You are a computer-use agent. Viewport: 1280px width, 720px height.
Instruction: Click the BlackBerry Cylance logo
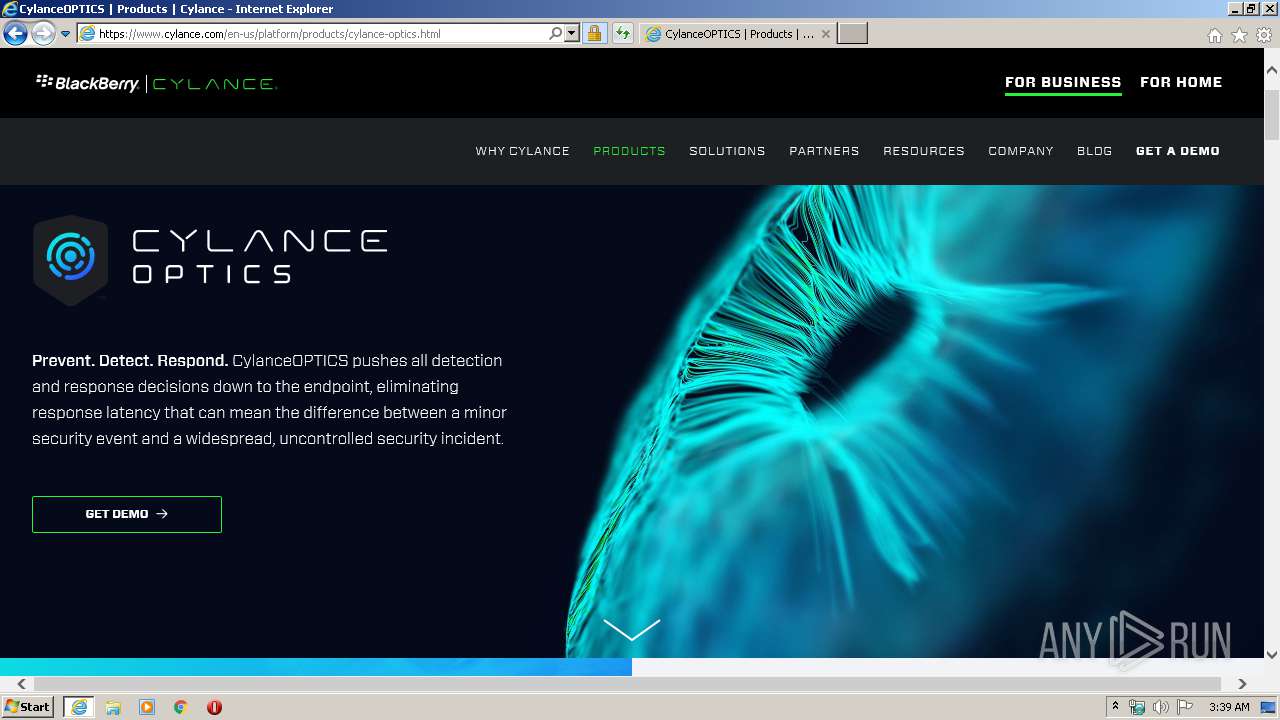coord(156,83)
